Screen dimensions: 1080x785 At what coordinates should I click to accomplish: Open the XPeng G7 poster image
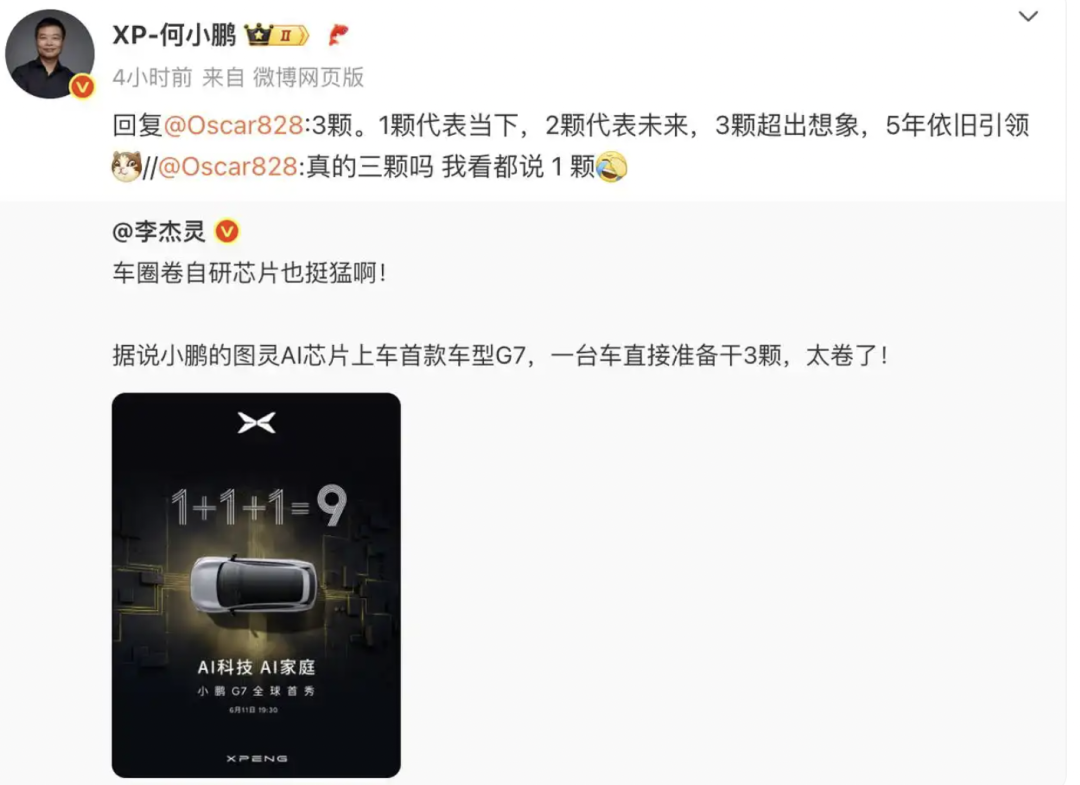click(x=256, y=585)
